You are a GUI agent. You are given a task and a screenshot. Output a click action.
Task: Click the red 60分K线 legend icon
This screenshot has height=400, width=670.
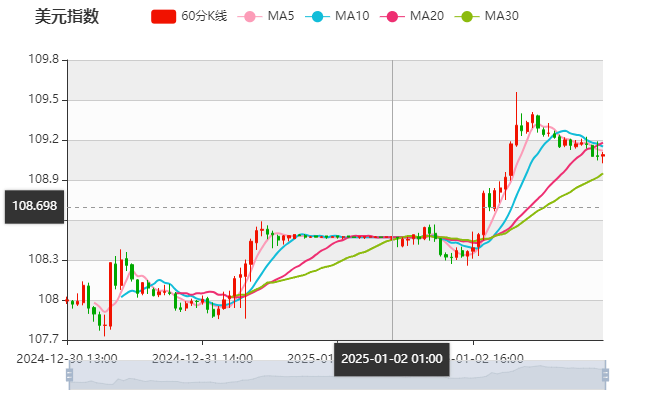(163, 17)
